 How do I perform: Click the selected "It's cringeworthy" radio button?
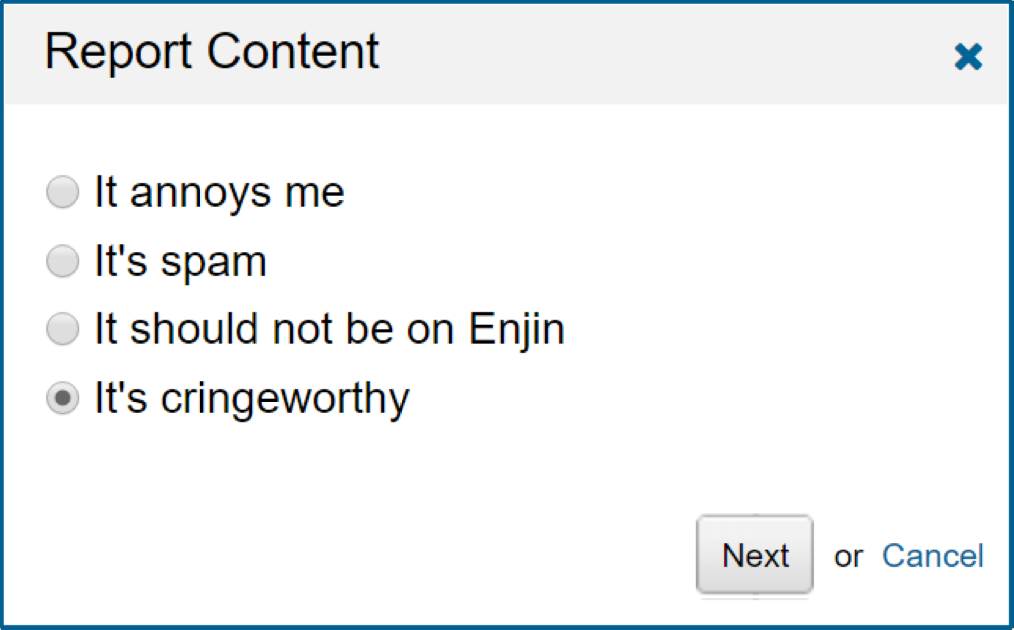coord(63,398)
